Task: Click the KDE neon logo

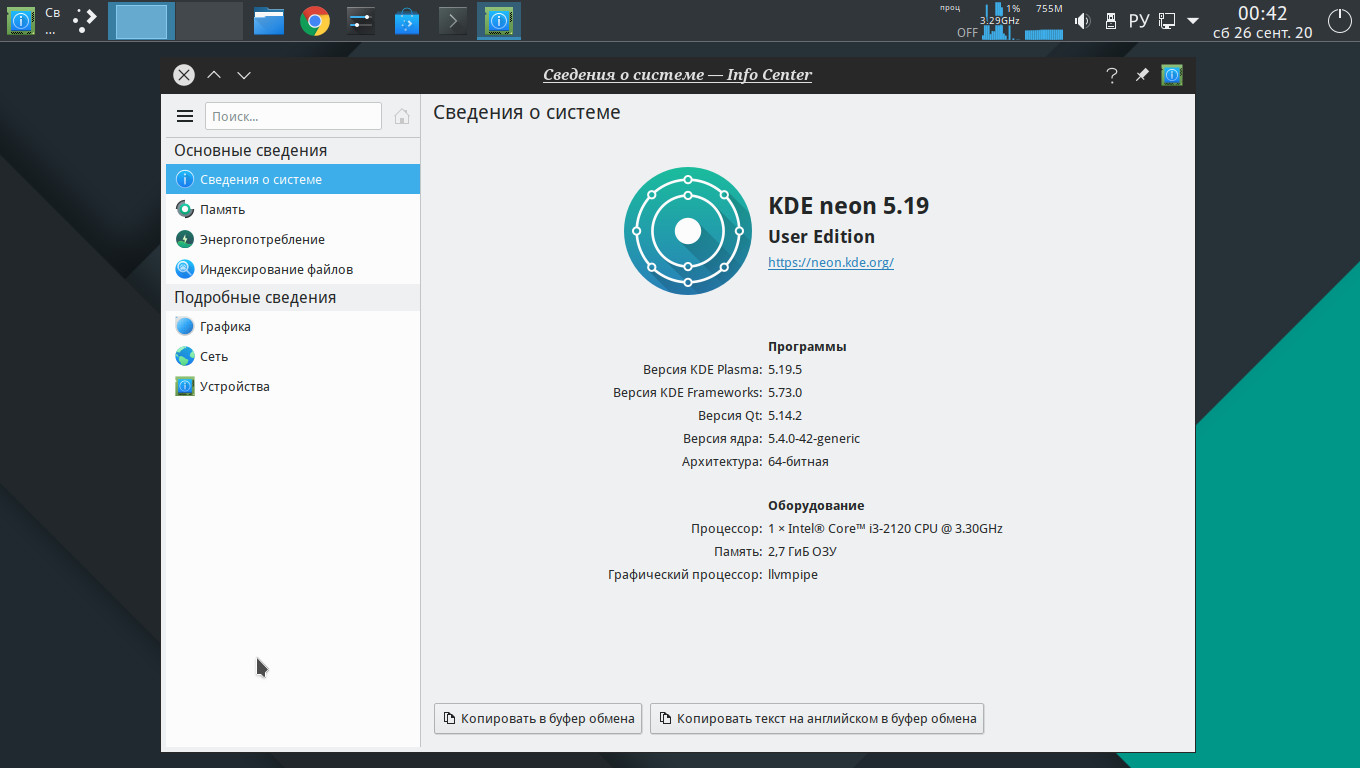Action: coord(687,231)
